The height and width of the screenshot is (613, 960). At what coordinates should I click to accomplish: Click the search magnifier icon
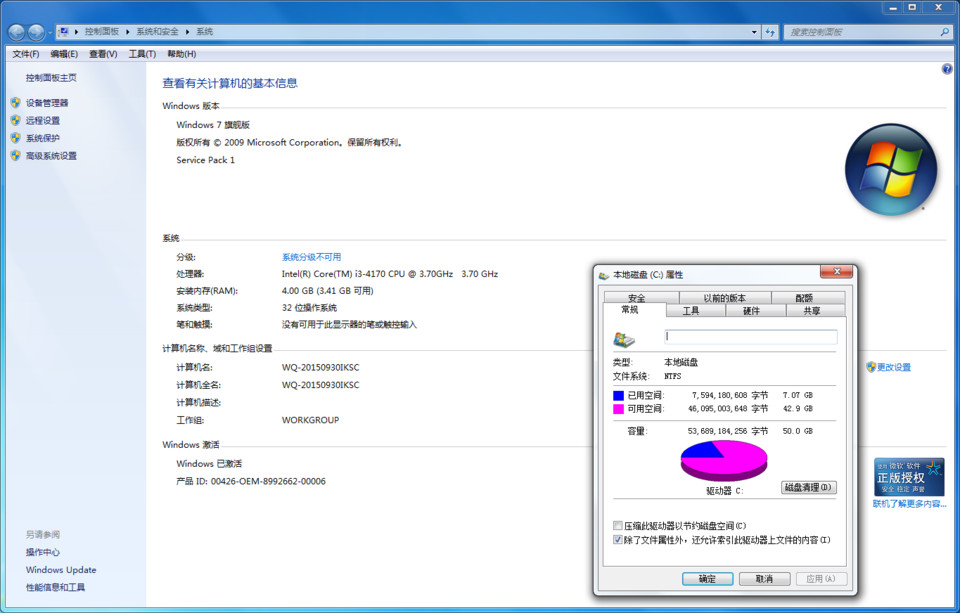[x=945, y=32]
